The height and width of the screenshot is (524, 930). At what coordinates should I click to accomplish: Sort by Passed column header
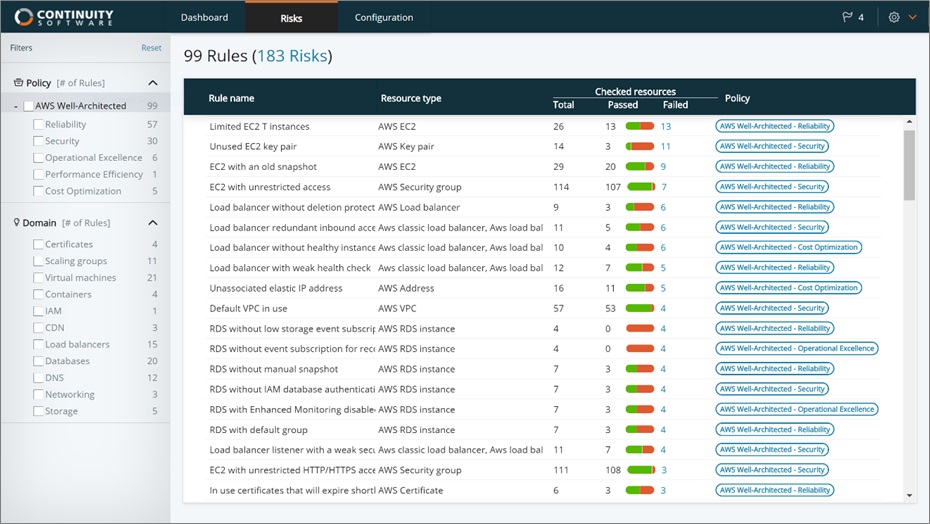click(x=623, y=105)
